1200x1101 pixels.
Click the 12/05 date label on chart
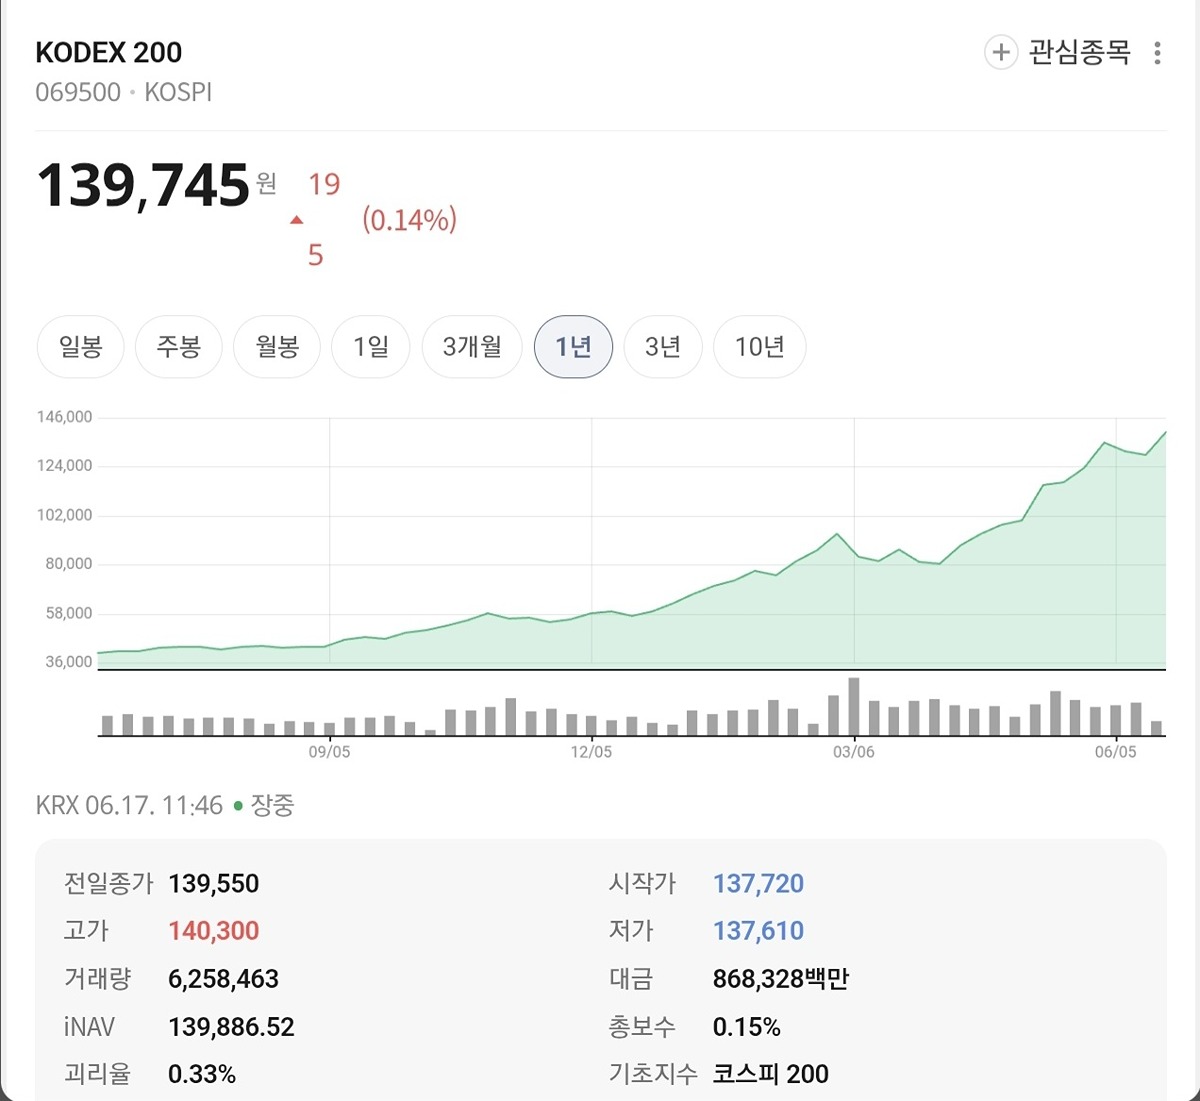coord(591,752)
